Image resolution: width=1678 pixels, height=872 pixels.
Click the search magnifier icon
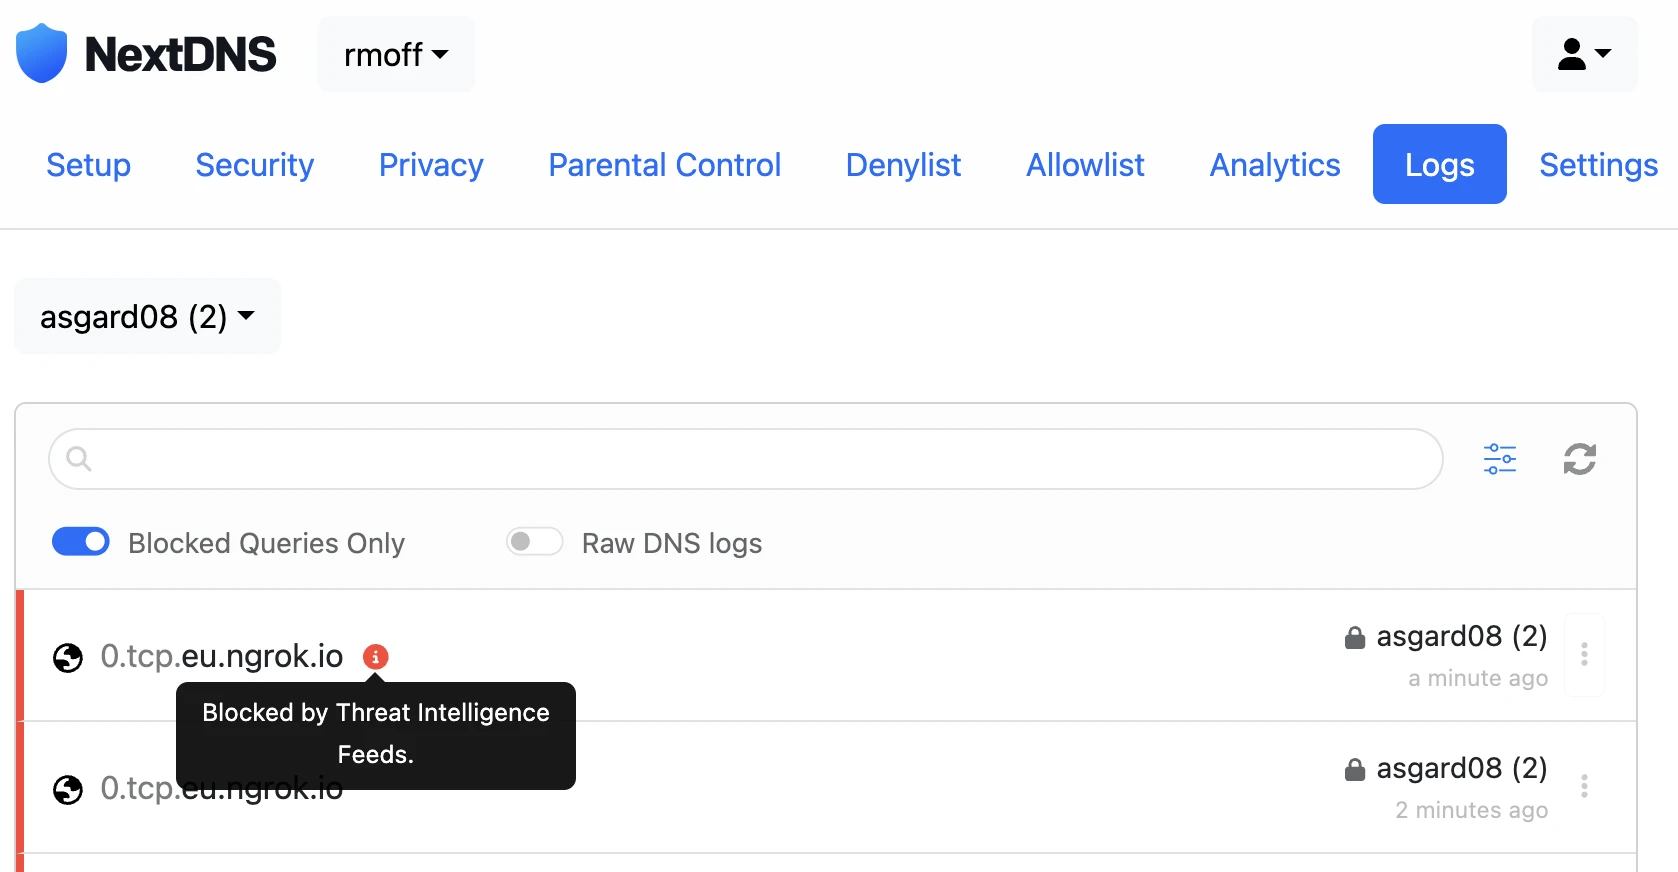pyautogui.click(x=80, y=459)
